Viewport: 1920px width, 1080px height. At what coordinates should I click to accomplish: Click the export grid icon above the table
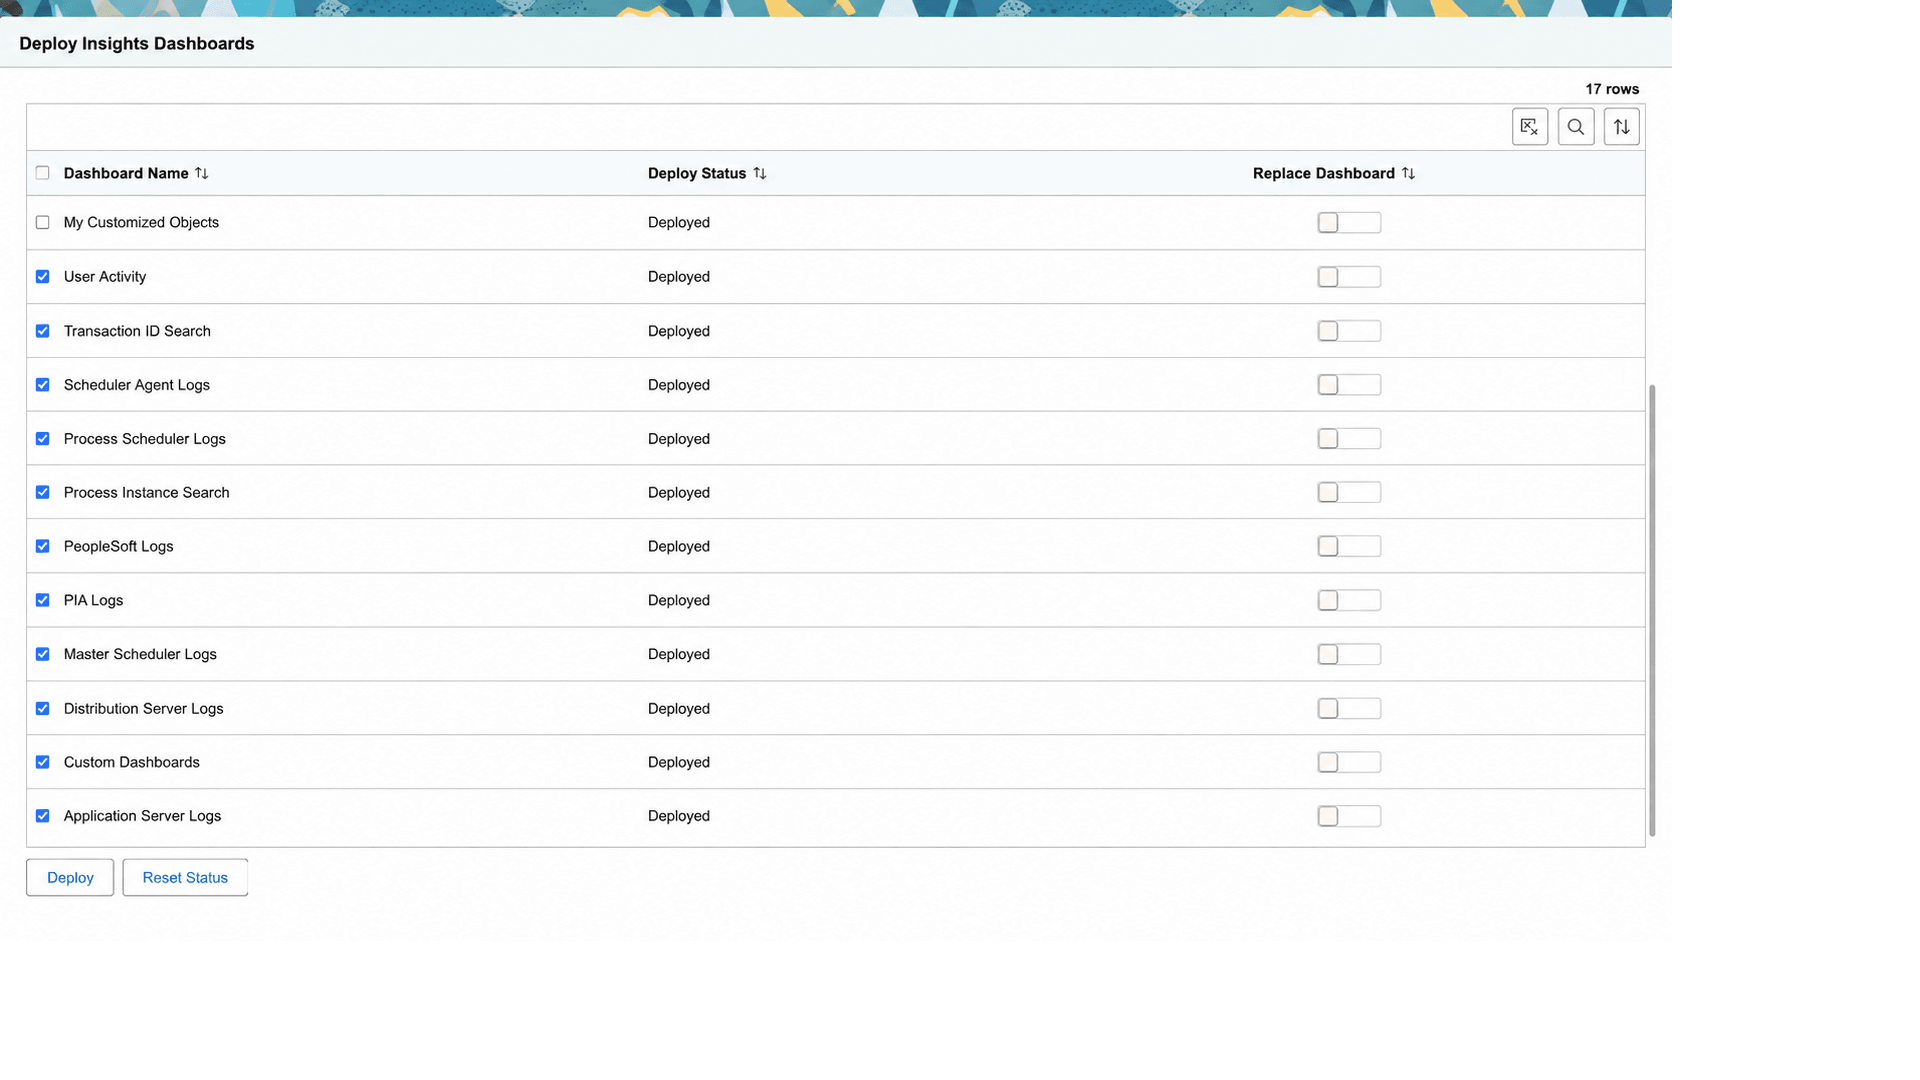pyautogui.click(x=1530, y=127)
